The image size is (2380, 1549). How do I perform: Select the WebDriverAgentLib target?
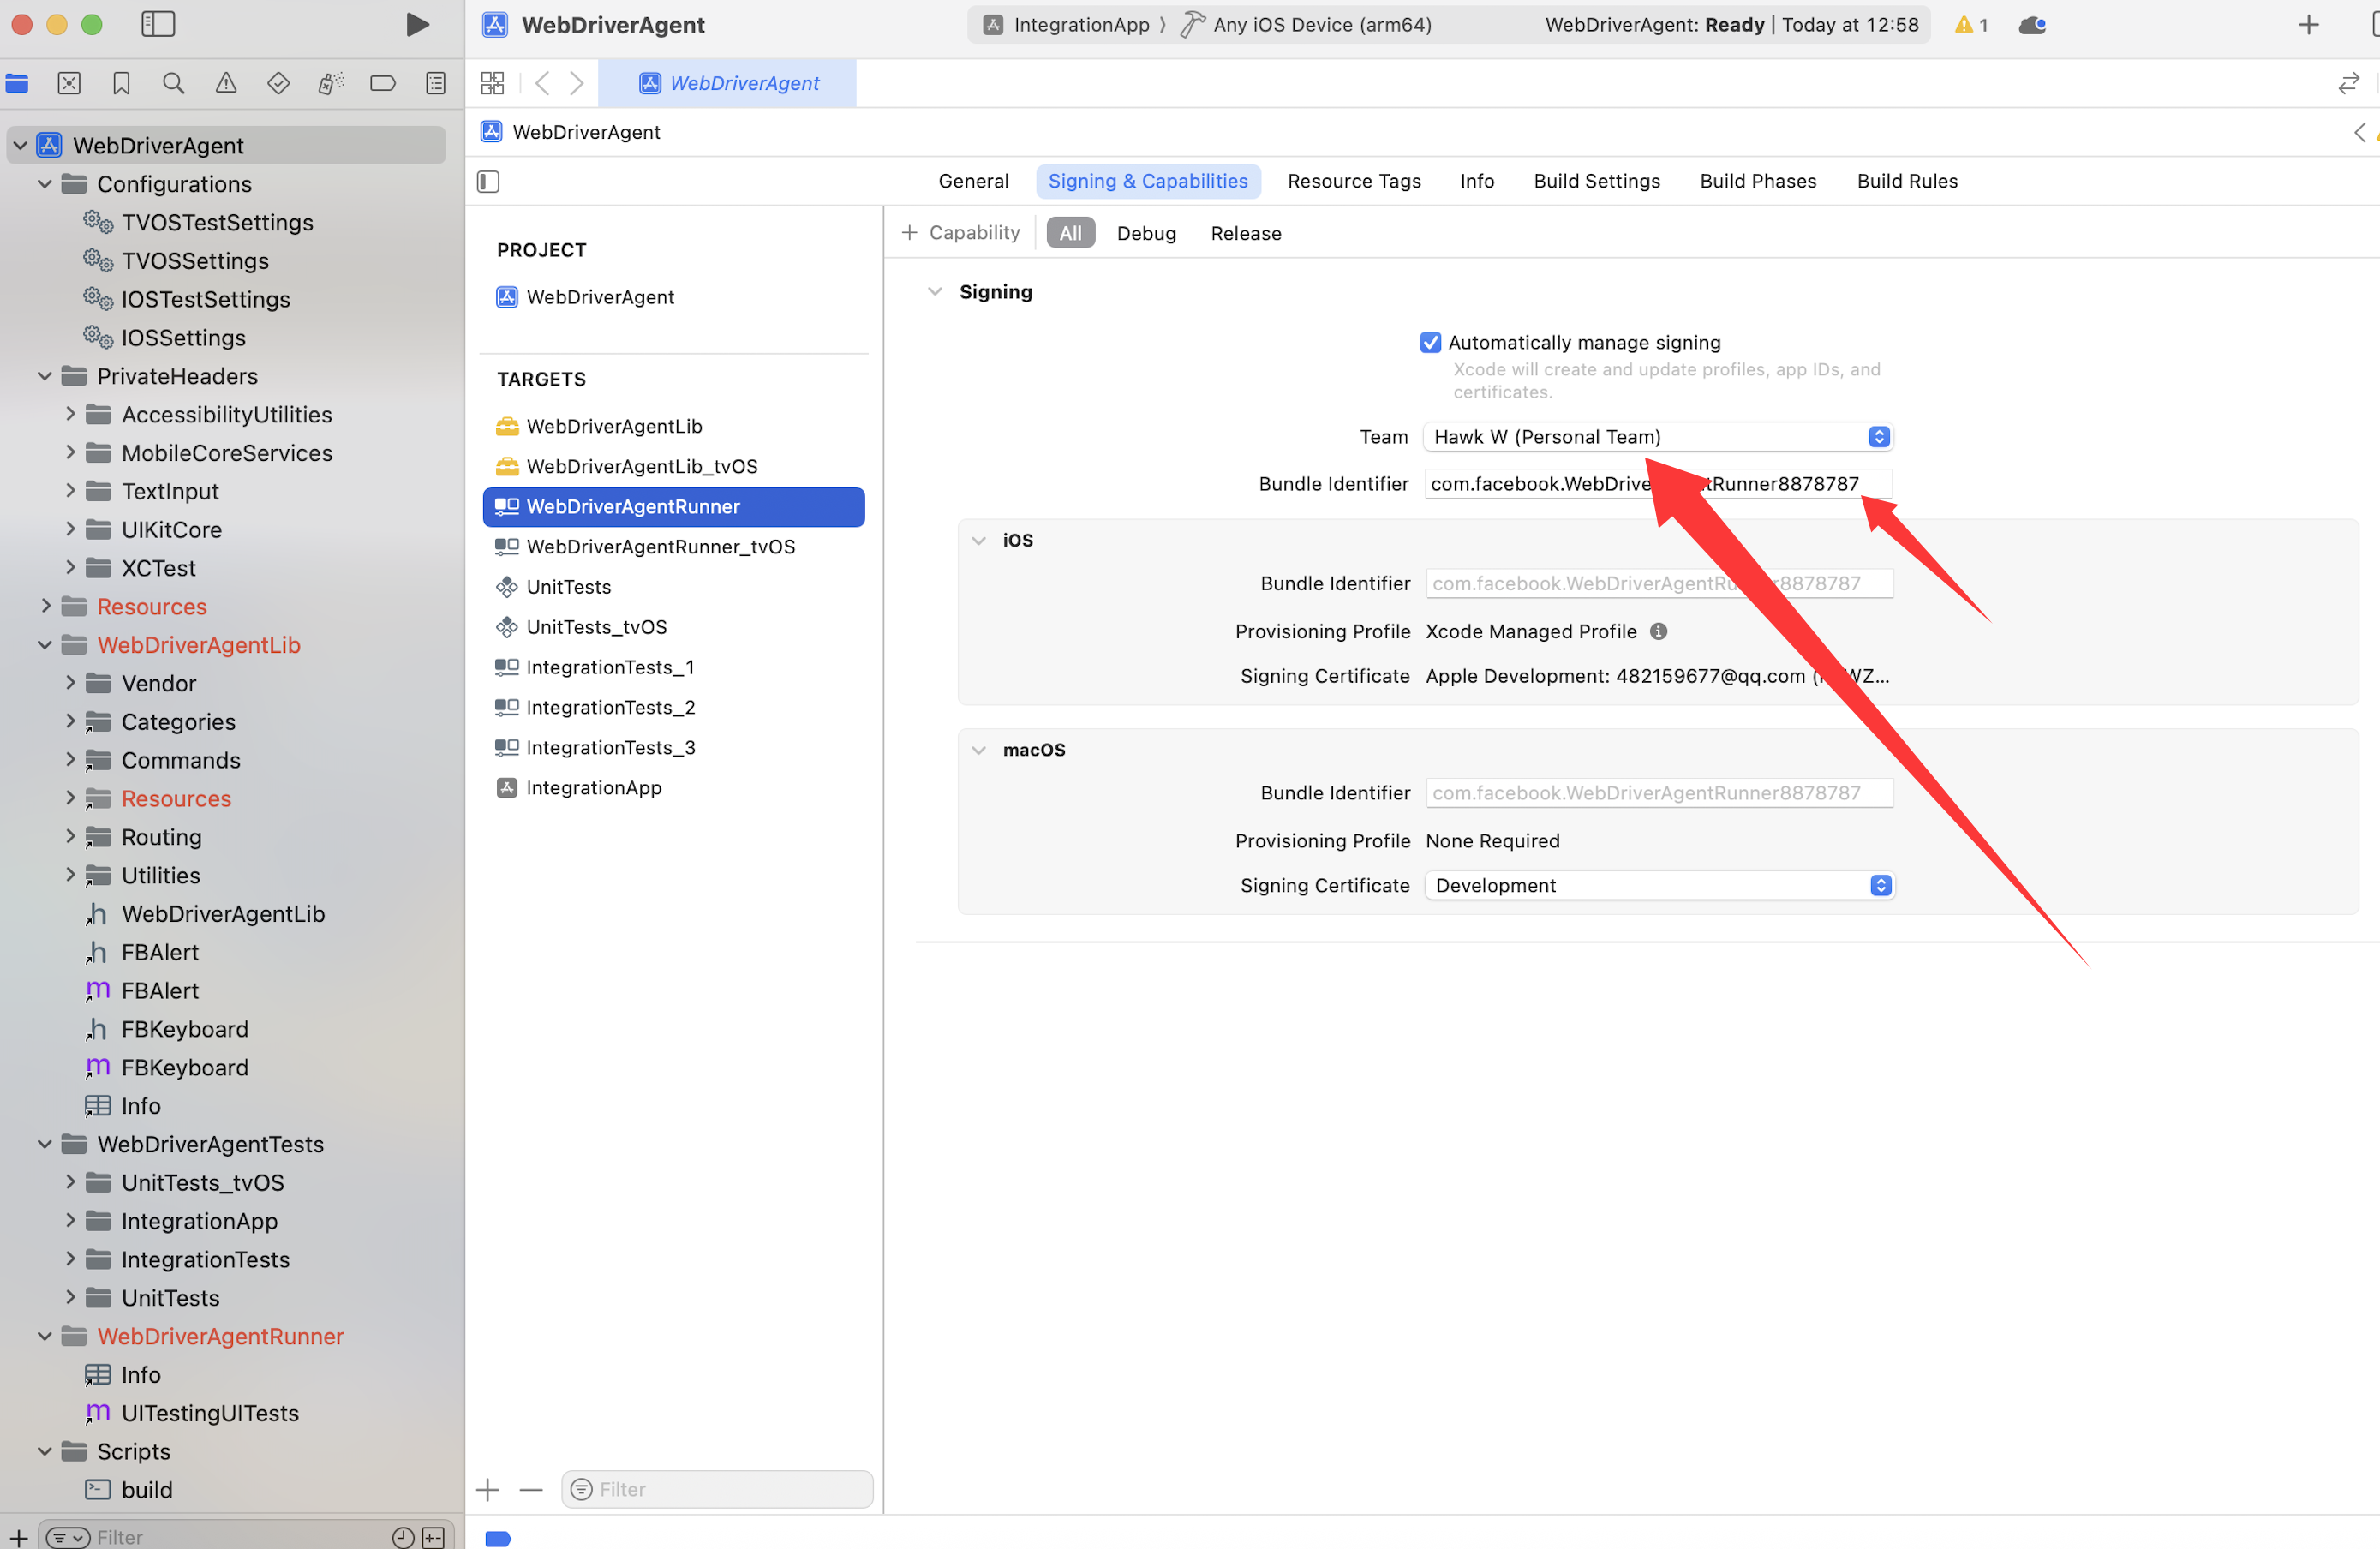pos(614,426)
